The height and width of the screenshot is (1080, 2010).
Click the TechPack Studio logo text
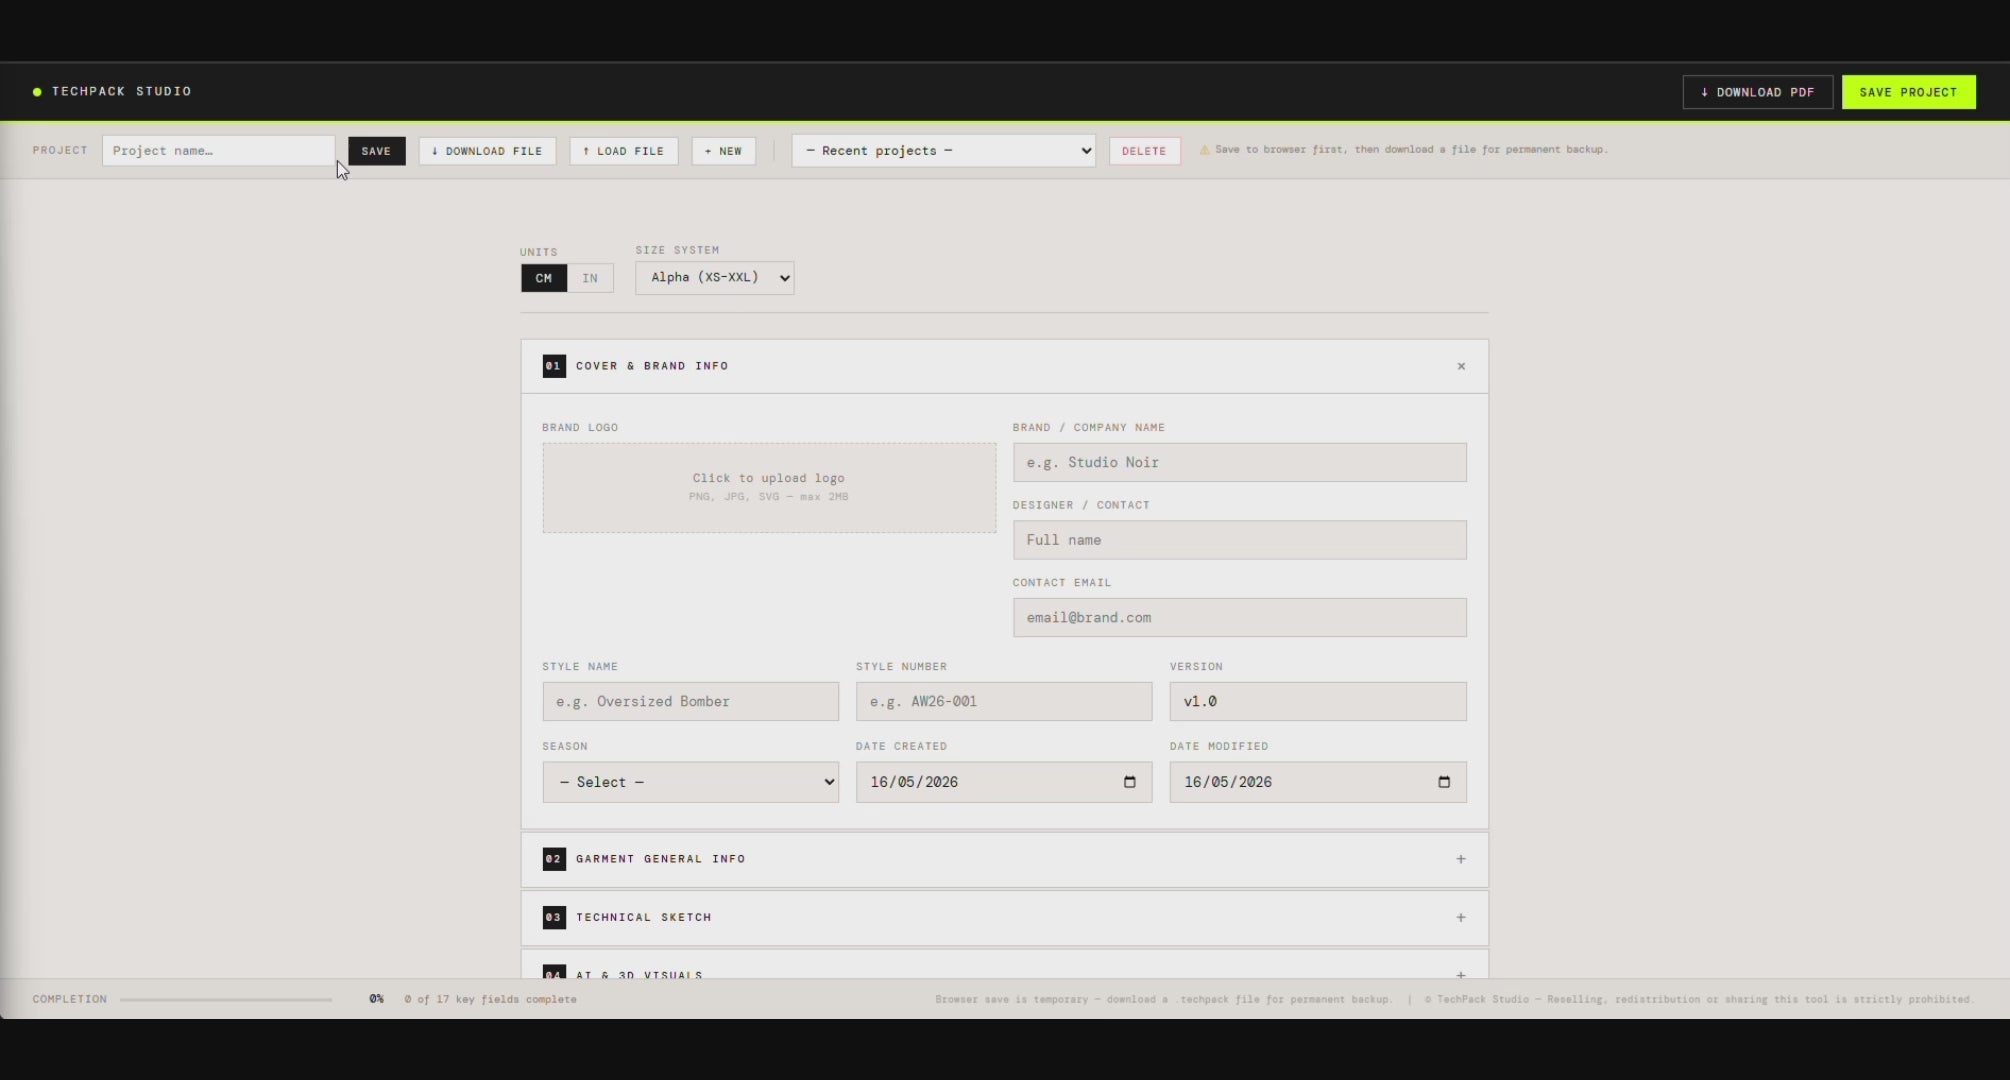(121, 91)
